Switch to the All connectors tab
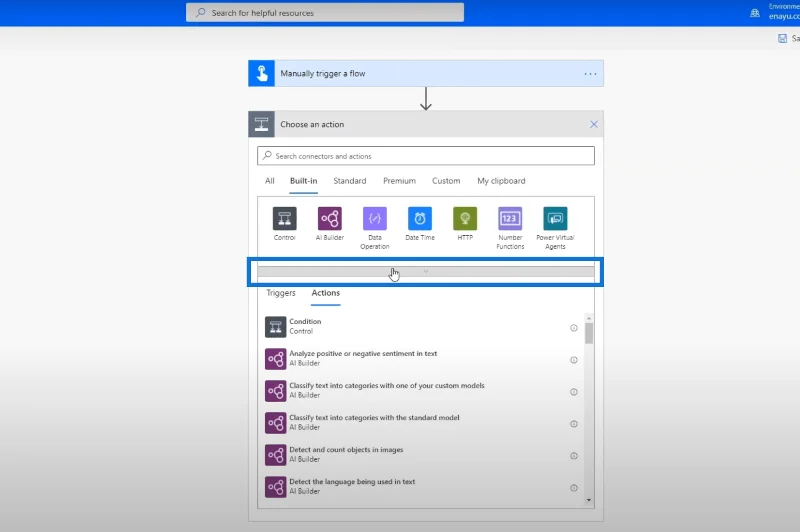The height and width of the screenshot is (532, 800). [269, 181]
